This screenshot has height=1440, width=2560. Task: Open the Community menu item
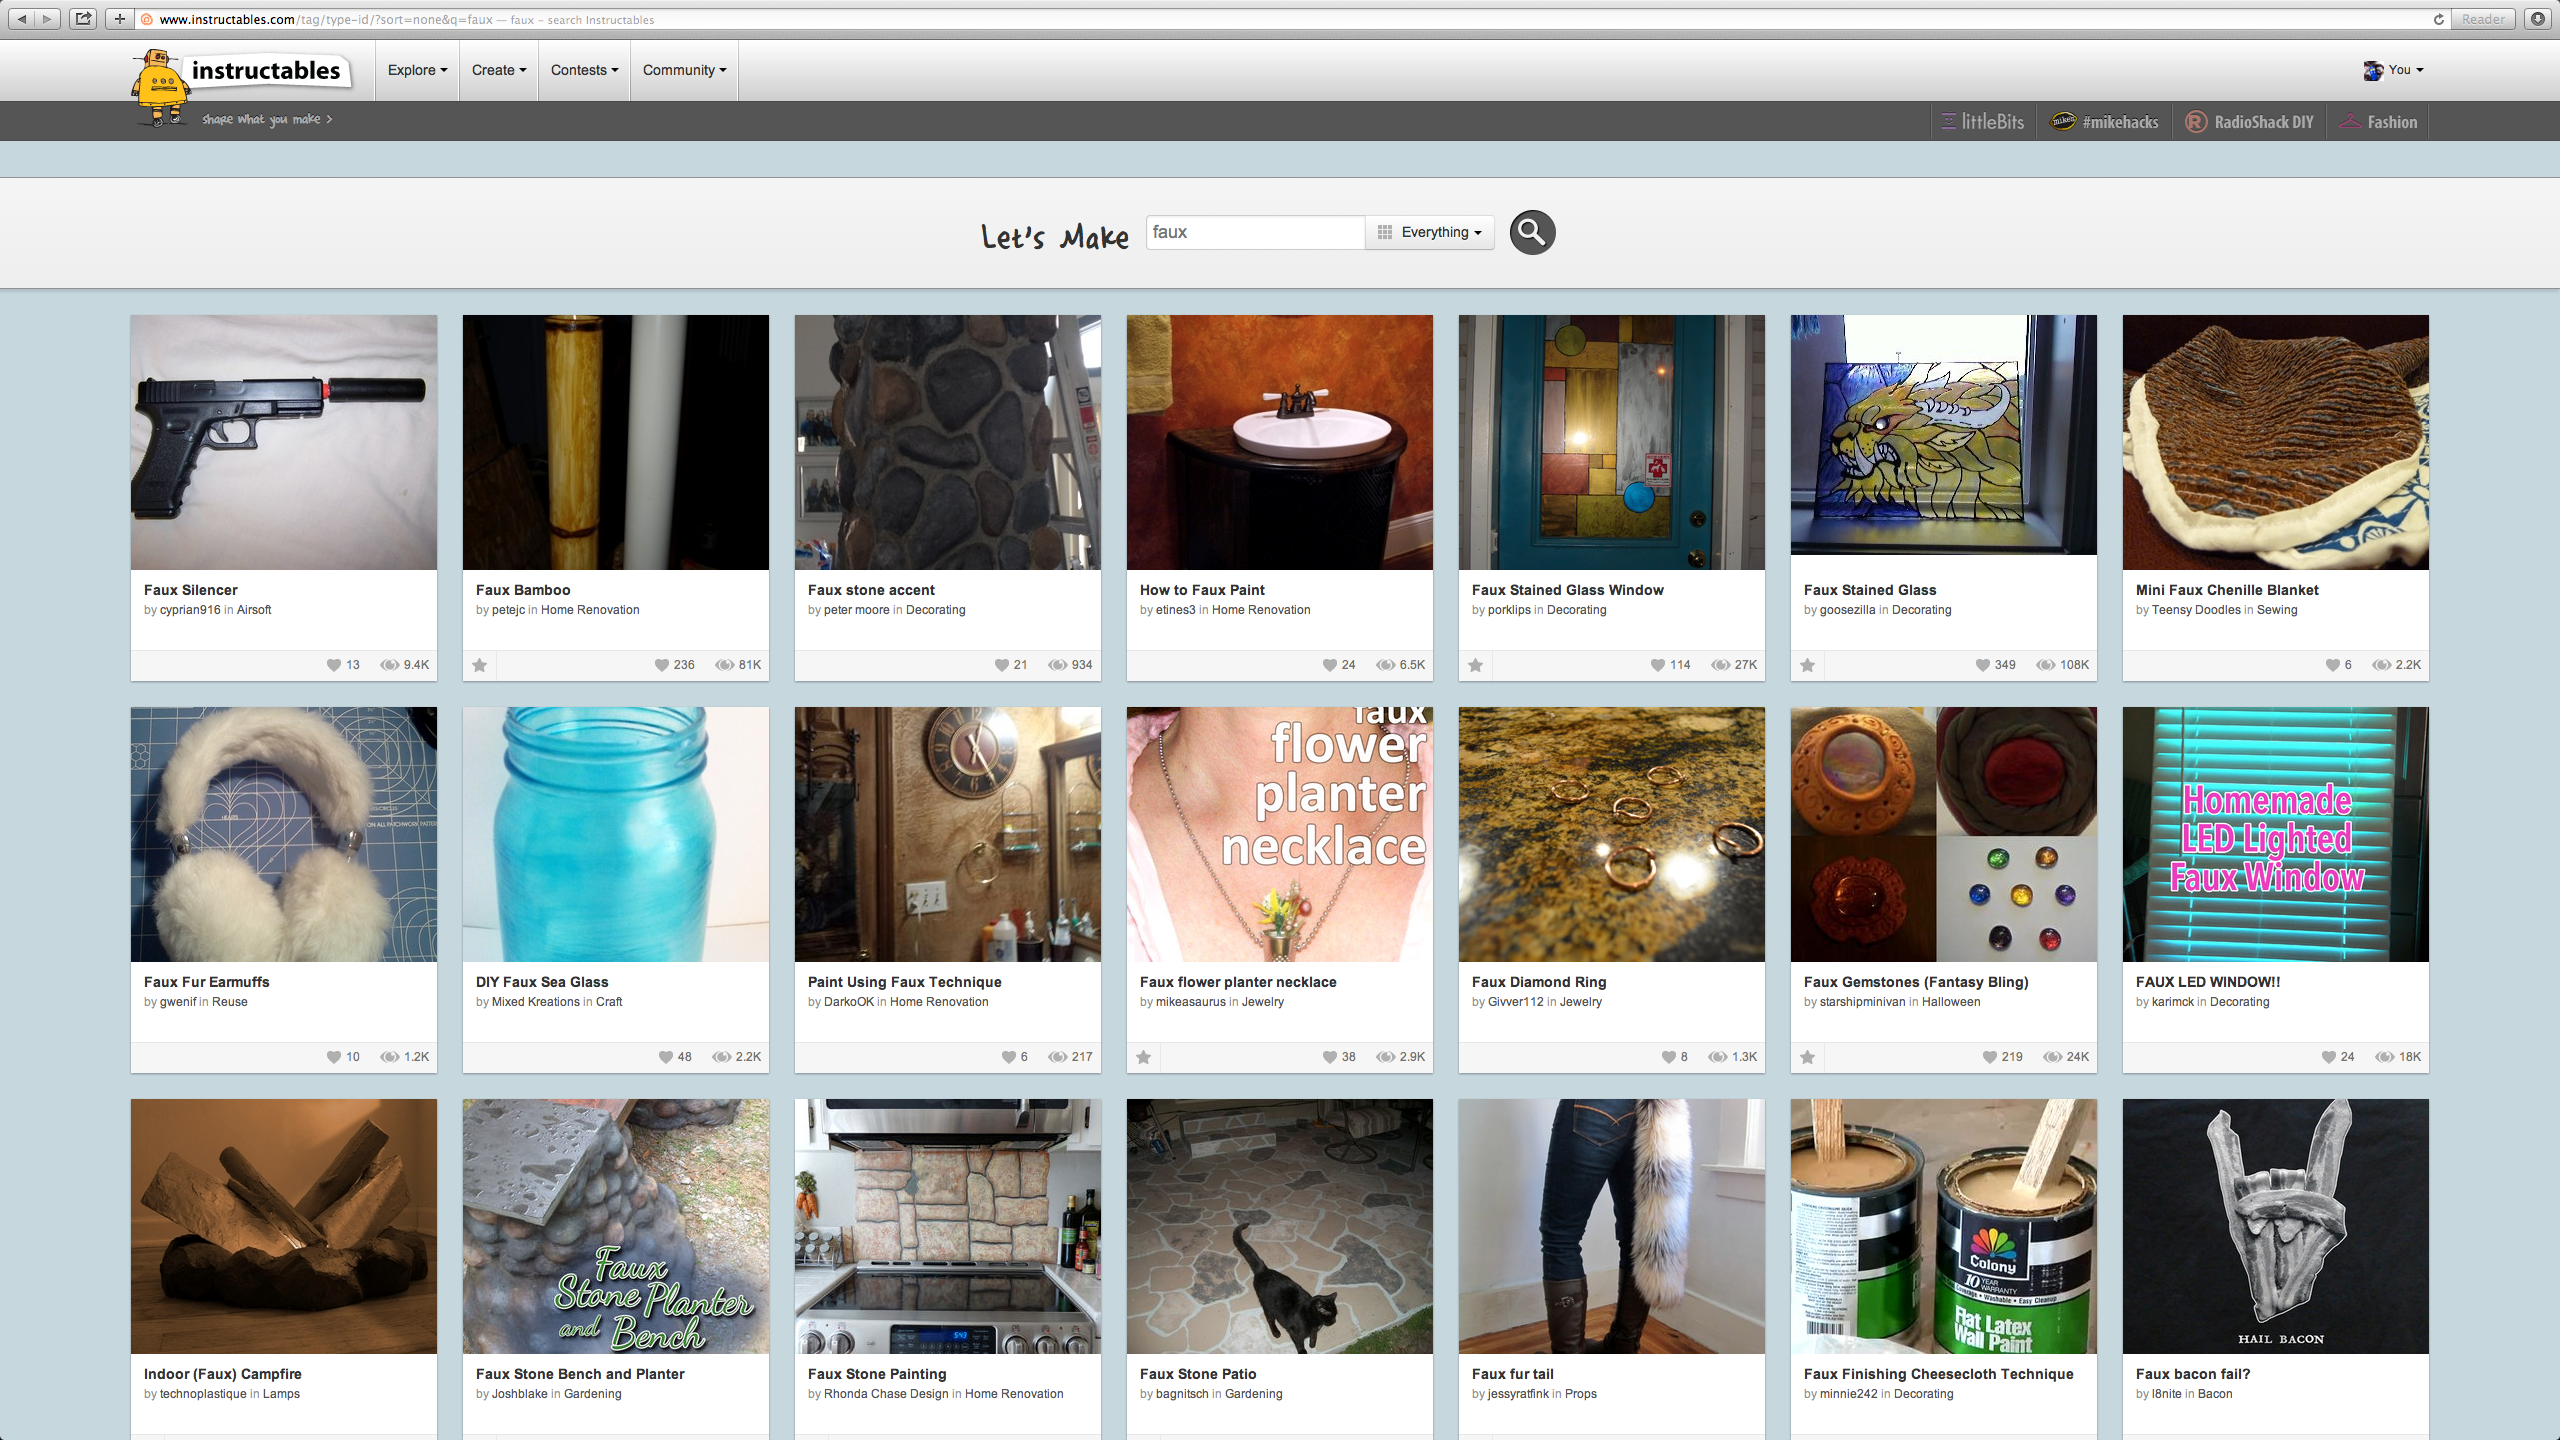pyautogui.click(x=686, y=70)
